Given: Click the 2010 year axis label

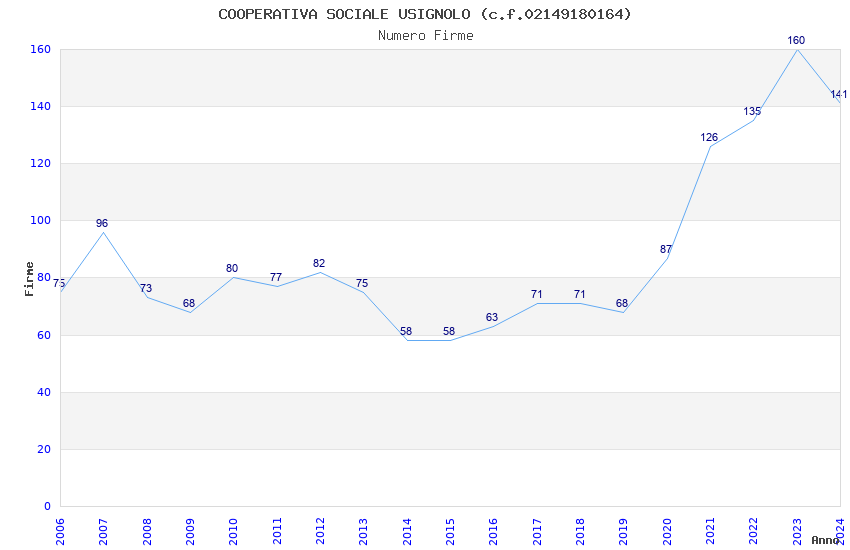Looking at the screenshot, I should tap(233, 532).
